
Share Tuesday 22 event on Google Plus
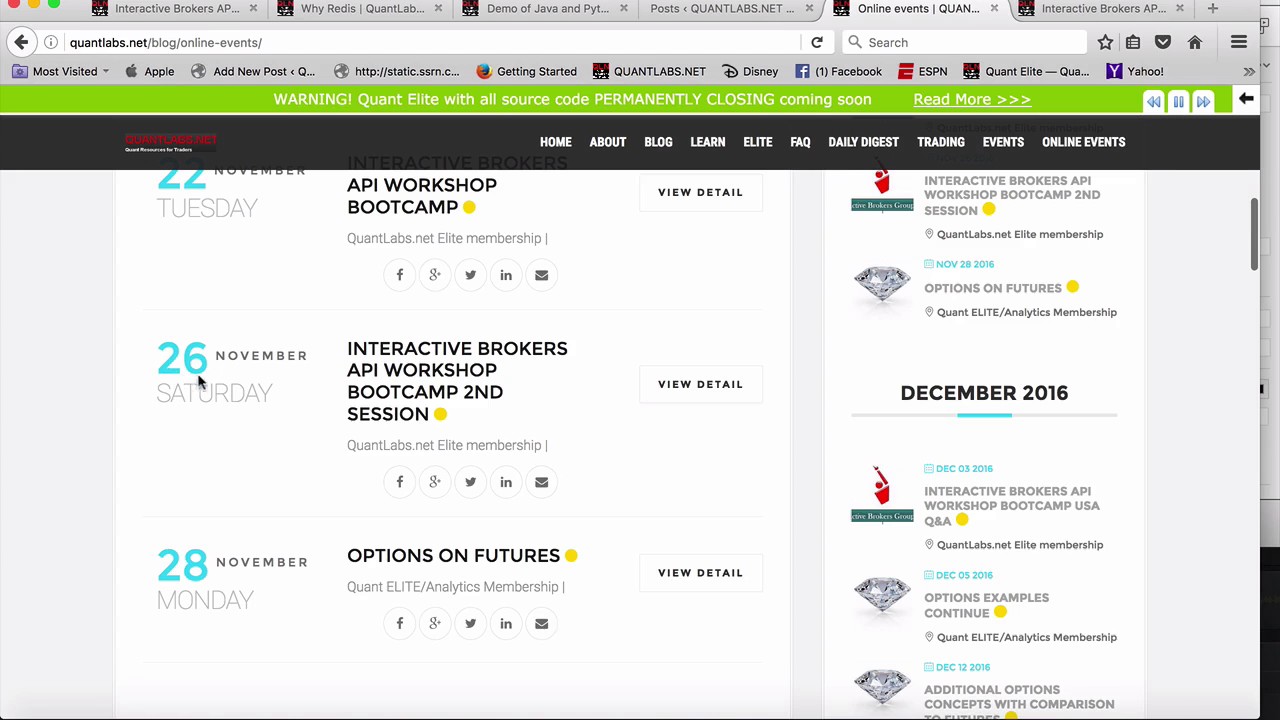click(435, 275)
